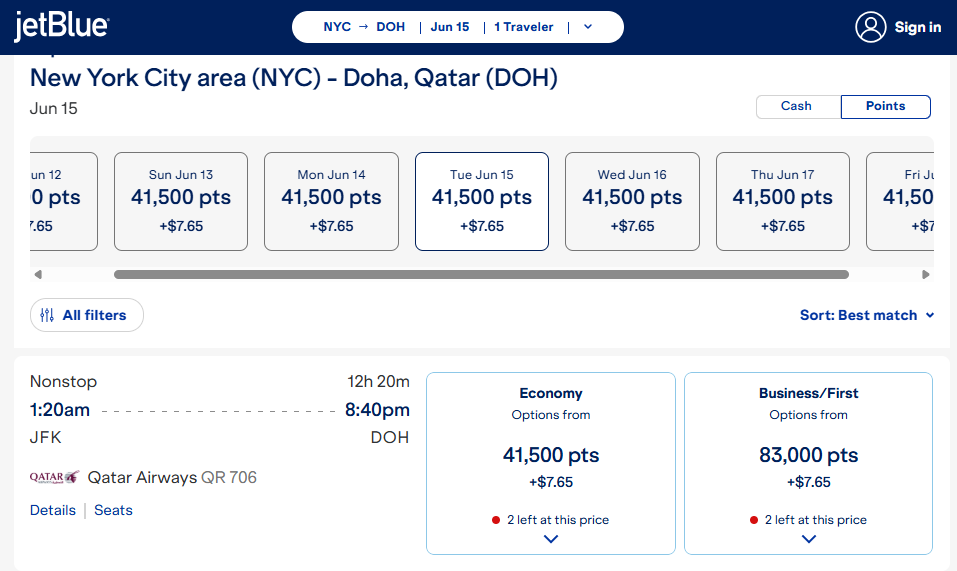Open flight Details link
This screenshot has height=571, width=957.
click(52, 510)
